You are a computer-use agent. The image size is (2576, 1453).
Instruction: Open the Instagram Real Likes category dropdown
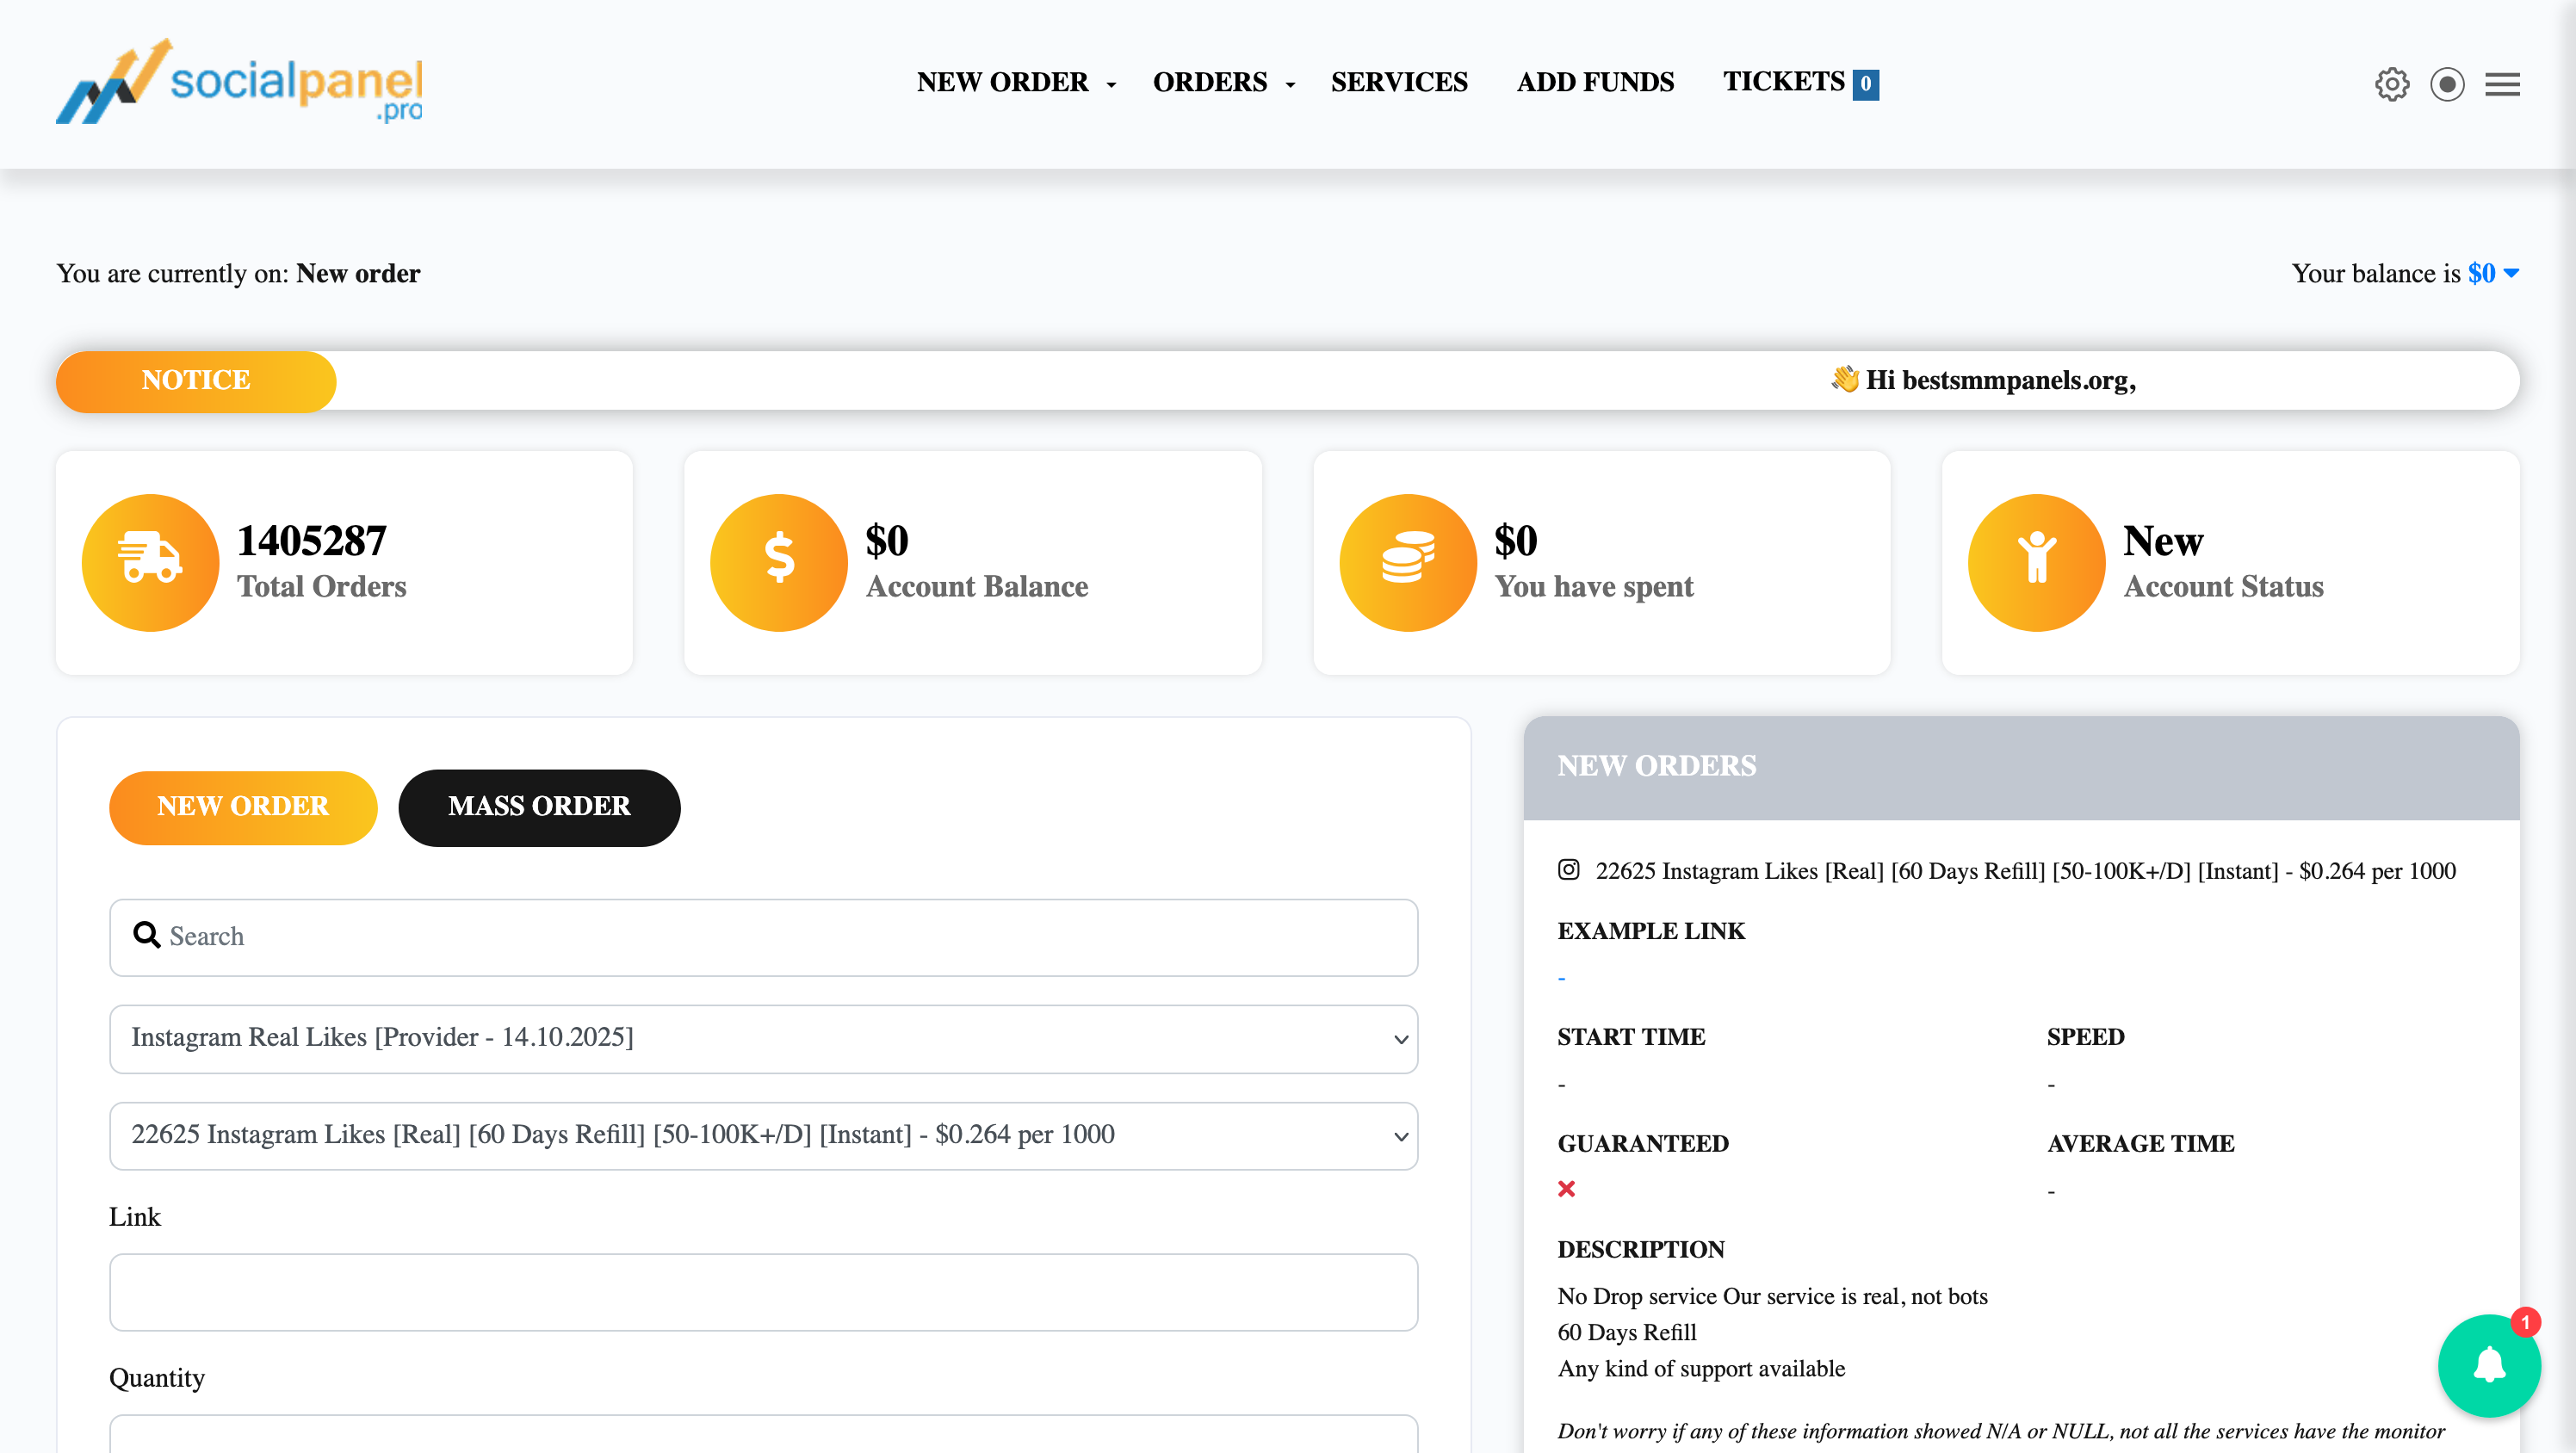[763, 1038]
